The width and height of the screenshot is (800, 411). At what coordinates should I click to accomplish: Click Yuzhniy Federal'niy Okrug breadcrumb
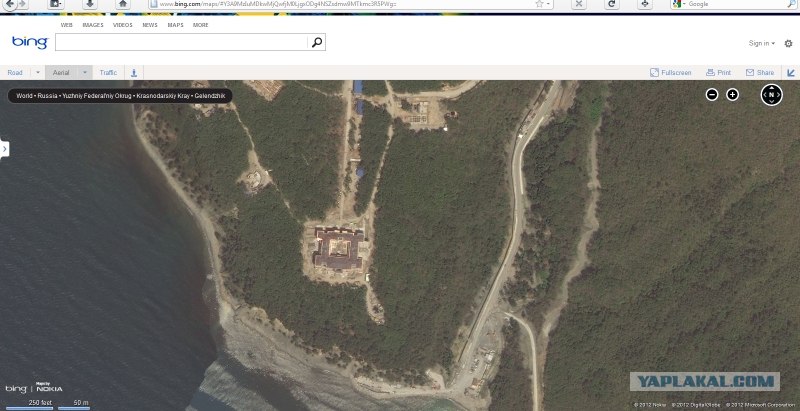[97, 96]
